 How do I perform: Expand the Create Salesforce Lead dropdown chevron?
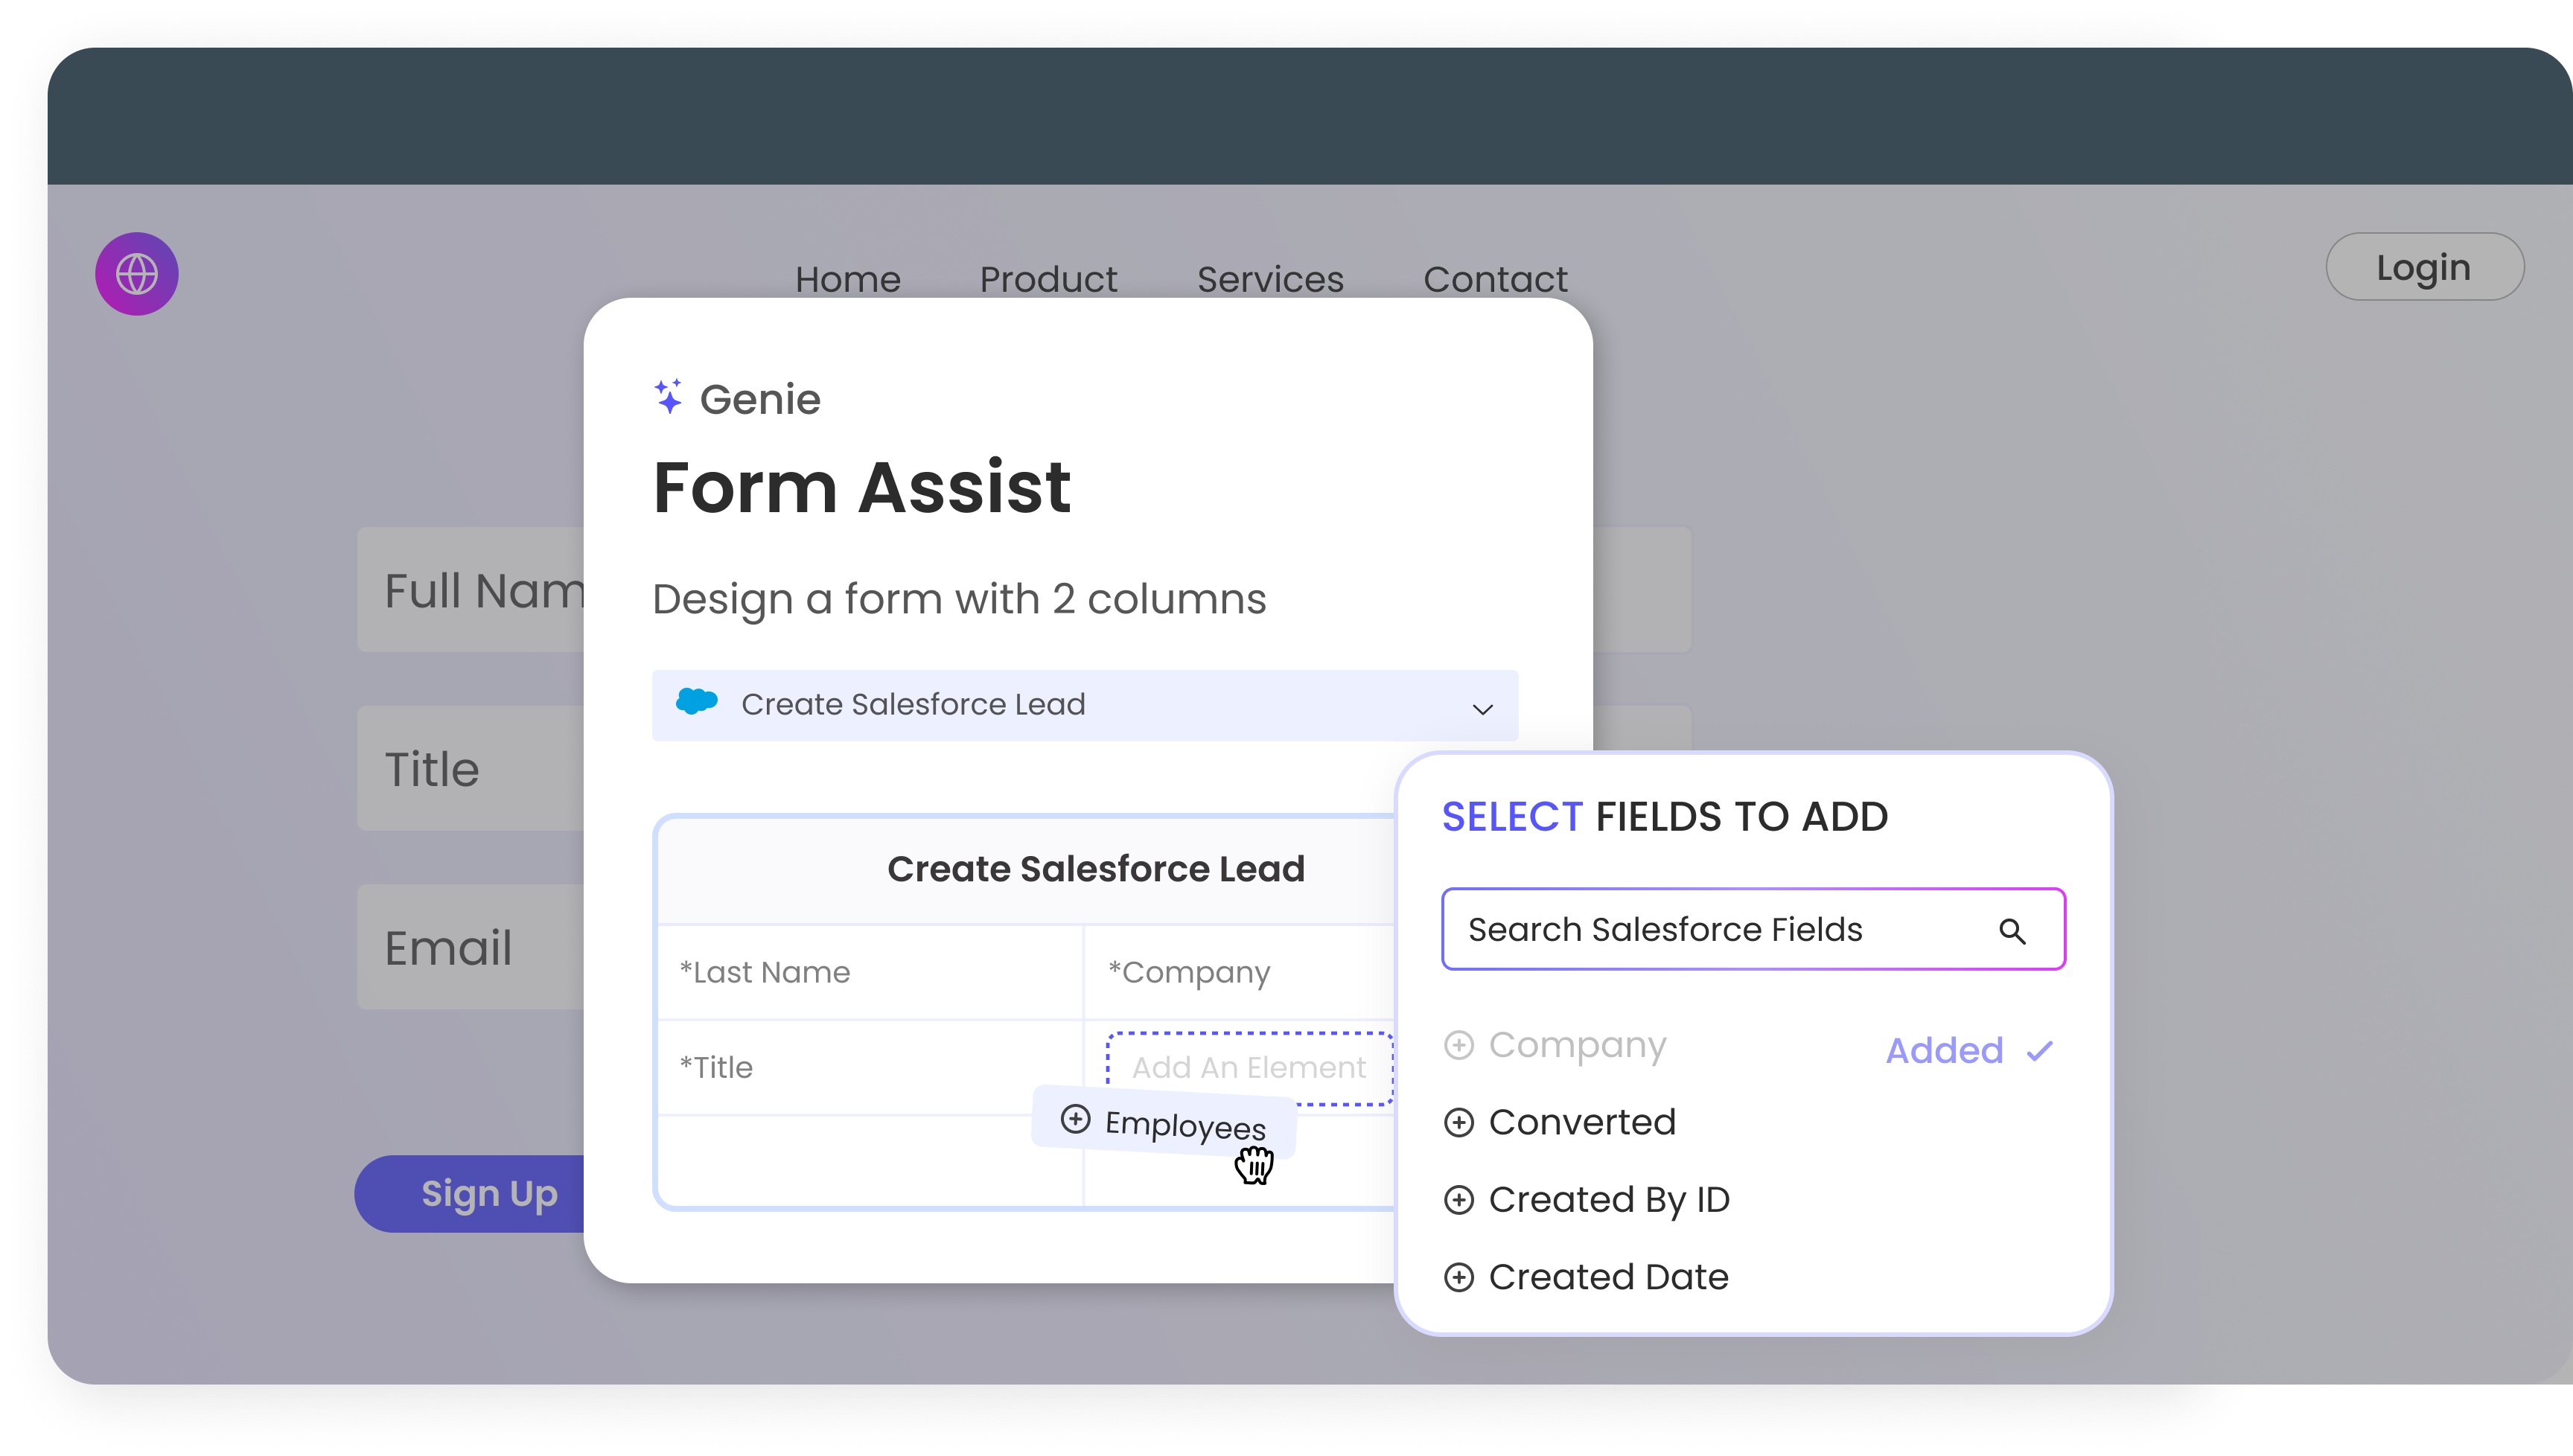click(1482, 708)
